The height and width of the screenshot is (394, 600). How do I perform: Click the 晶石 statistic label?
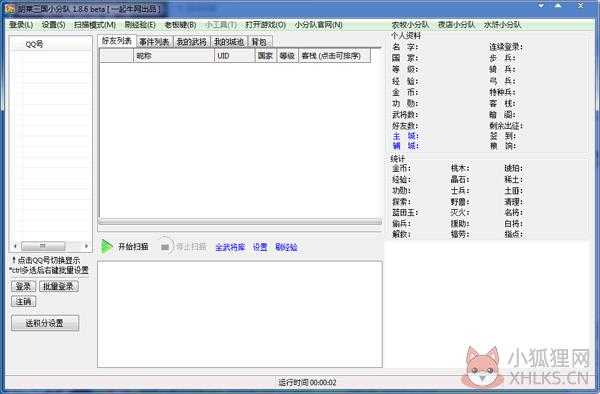[460, 179]
